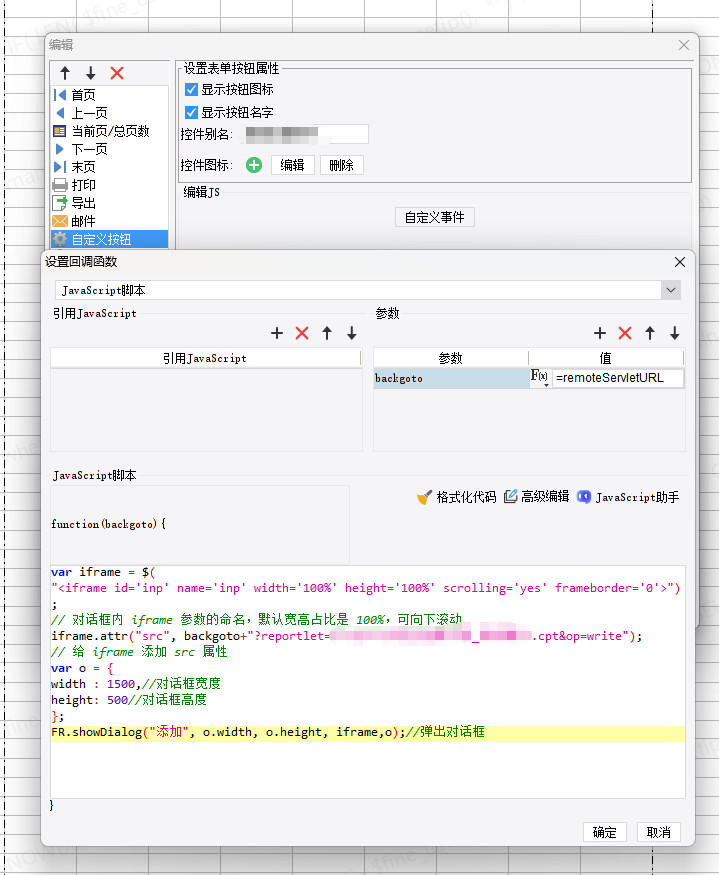Select 自定义按钮 in the toolbar list
Viewport: 719px width, 875px height.
[100, 239]
